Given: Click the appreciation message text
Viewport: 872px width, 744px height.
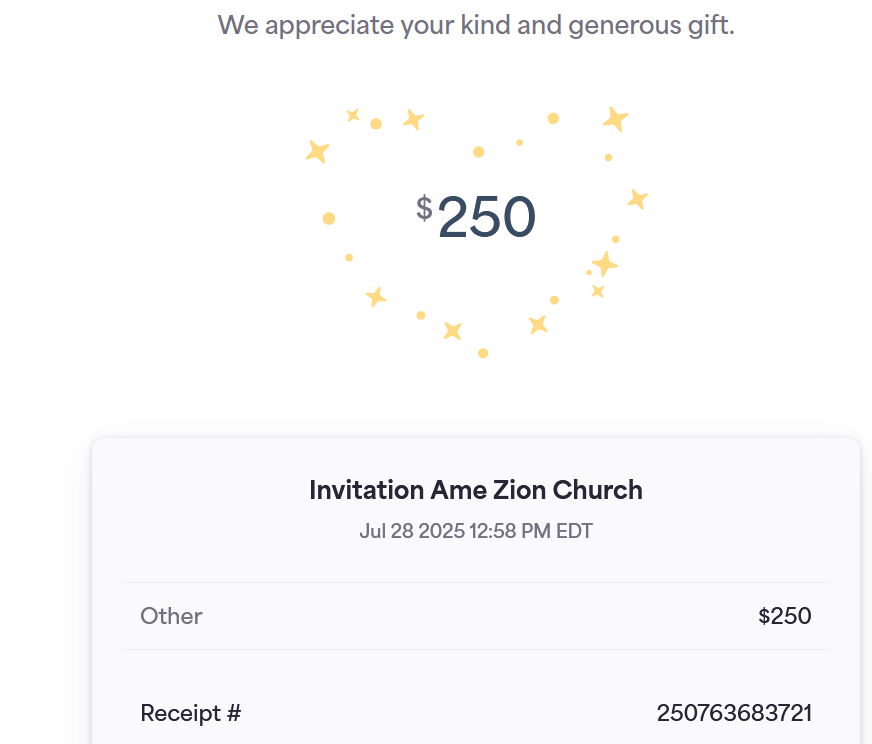Looking at the screenshot, I should (476, 24).
